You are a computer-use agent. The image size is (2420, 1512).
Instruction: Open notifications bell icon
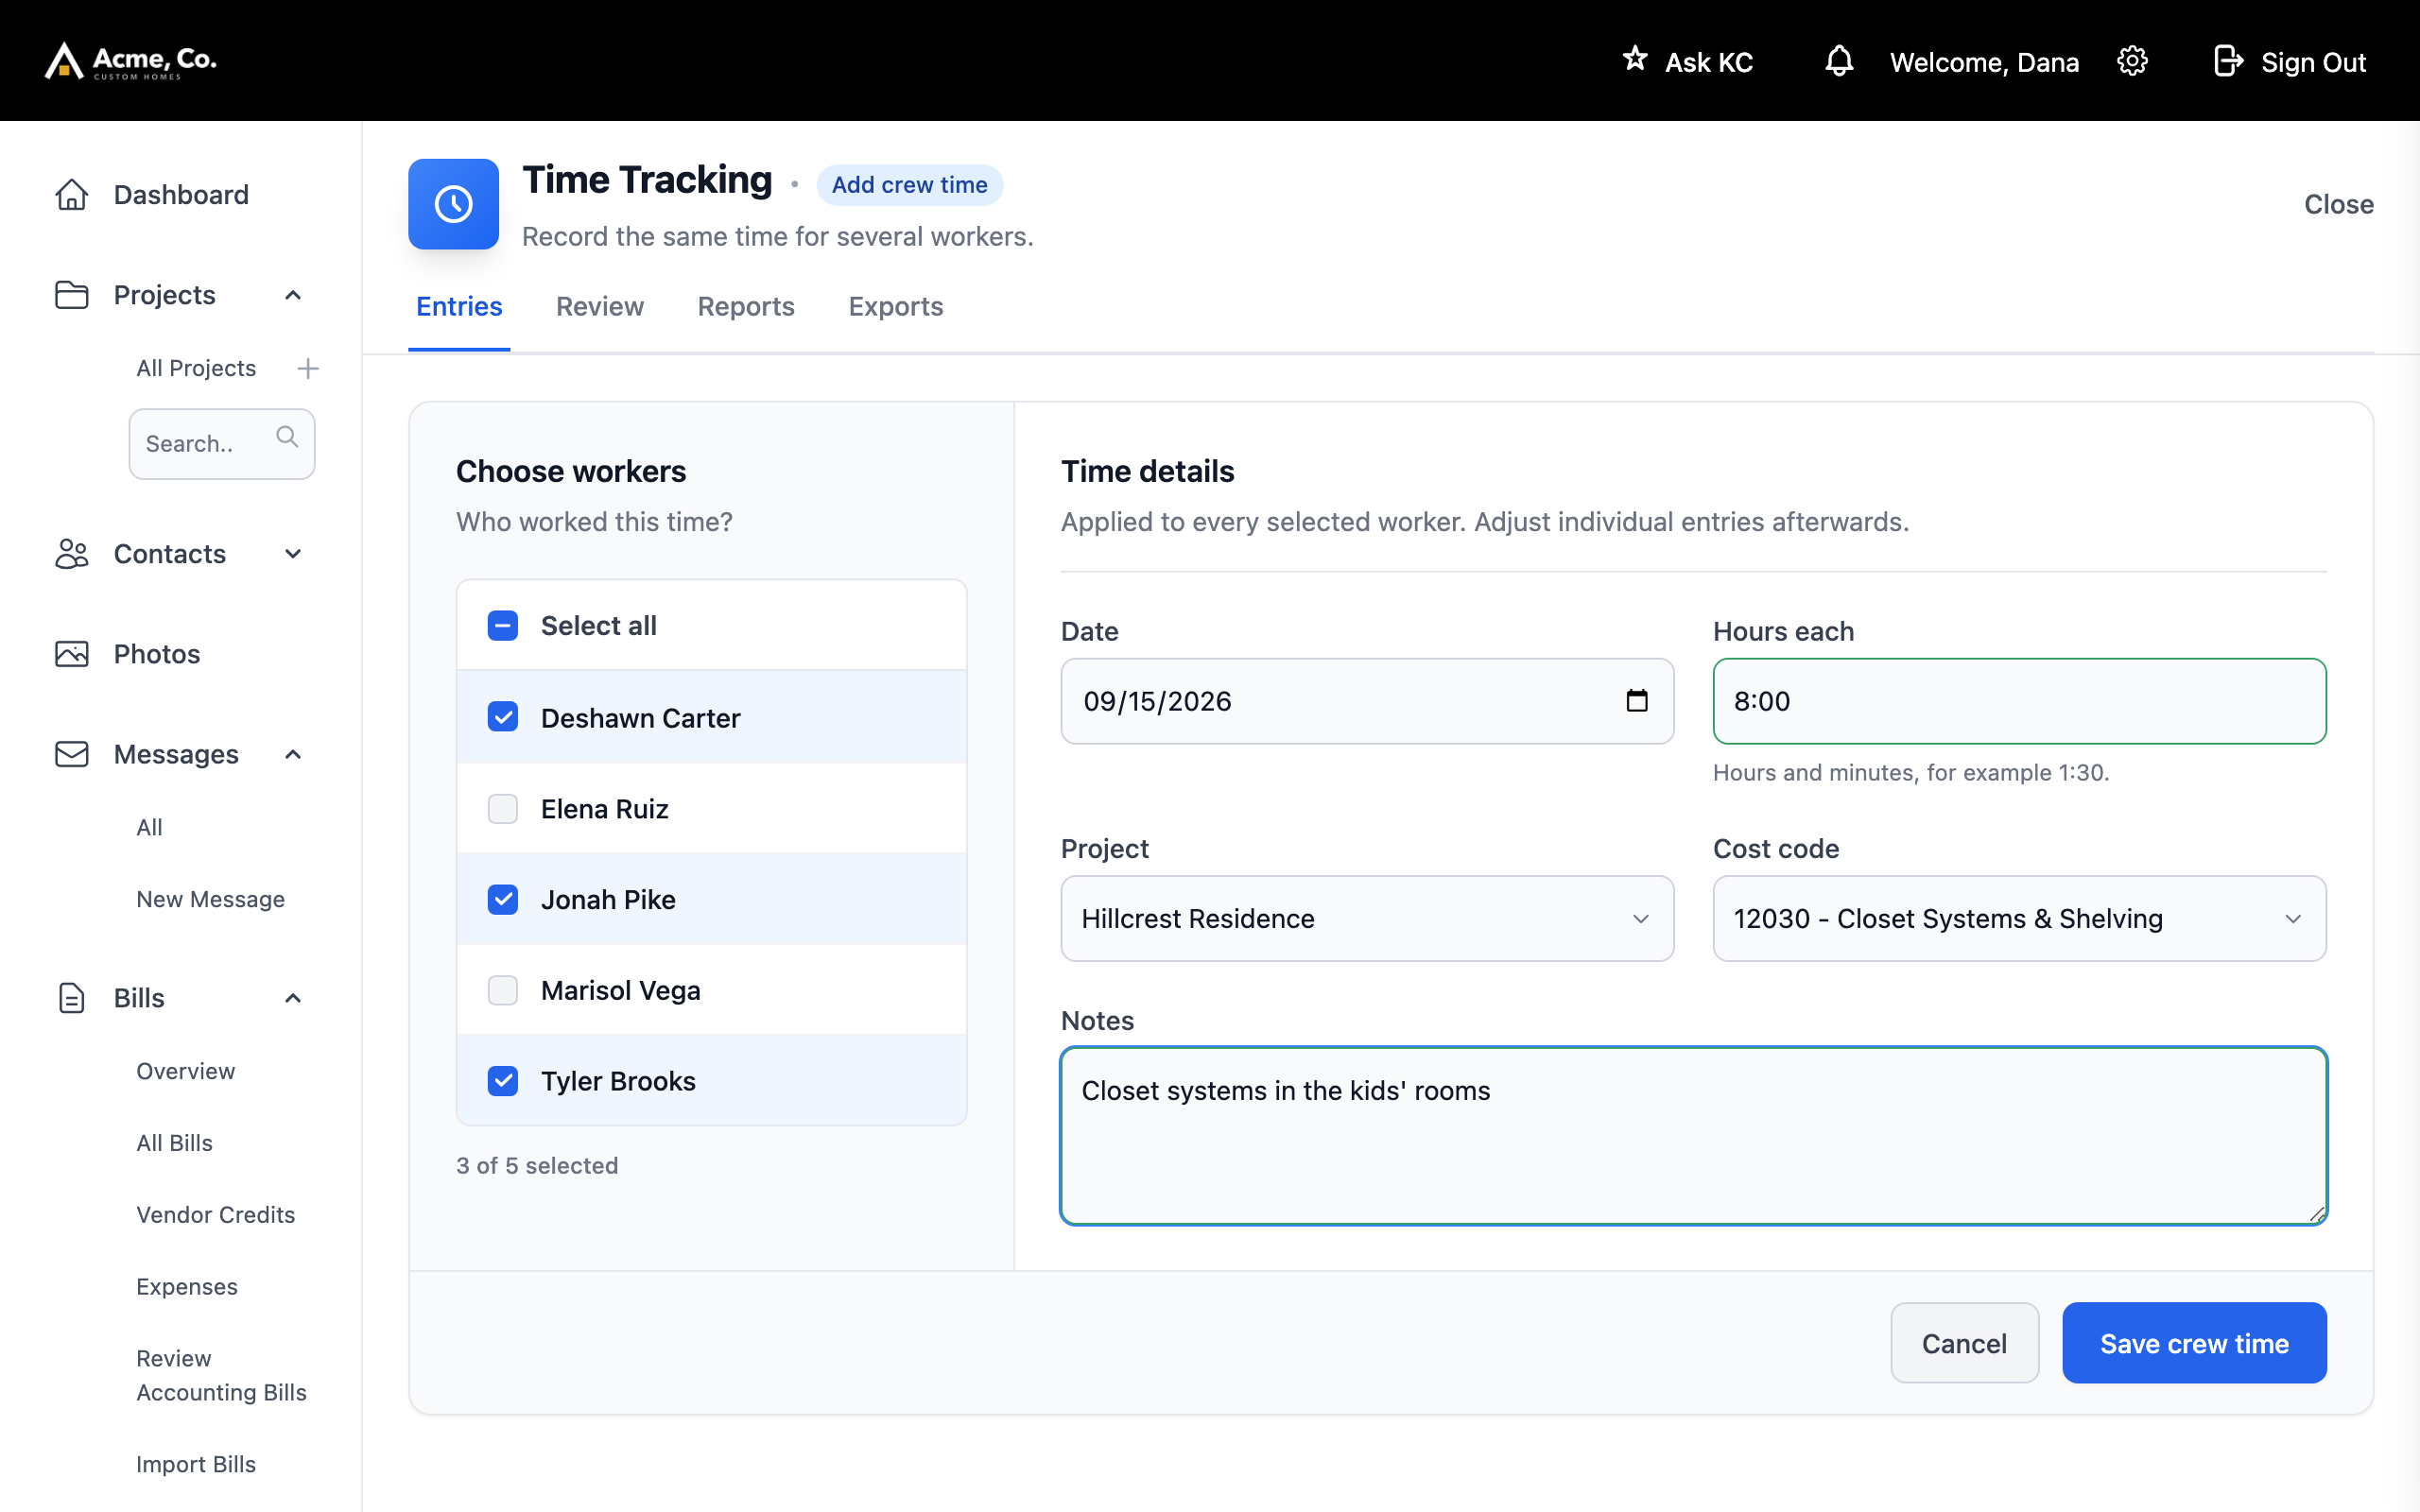tap(1838, 61)
